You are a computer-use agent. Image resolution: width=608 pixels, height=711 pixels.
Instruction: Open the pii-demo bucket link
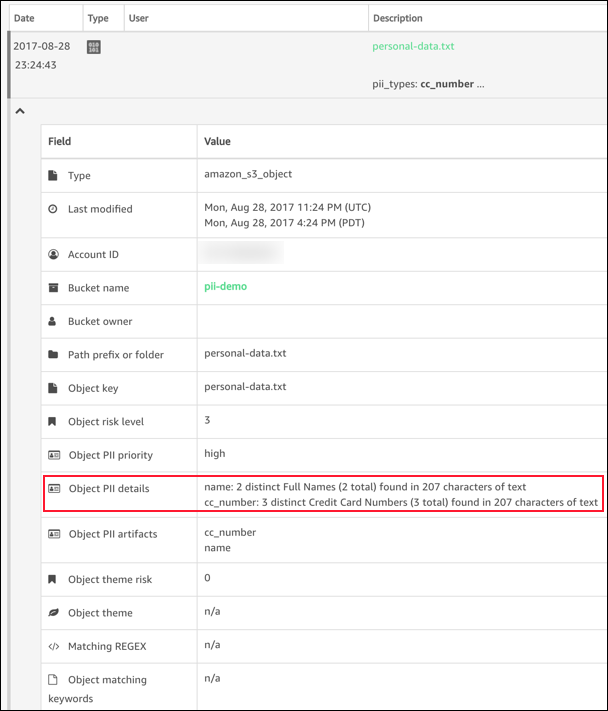(225, 286)
